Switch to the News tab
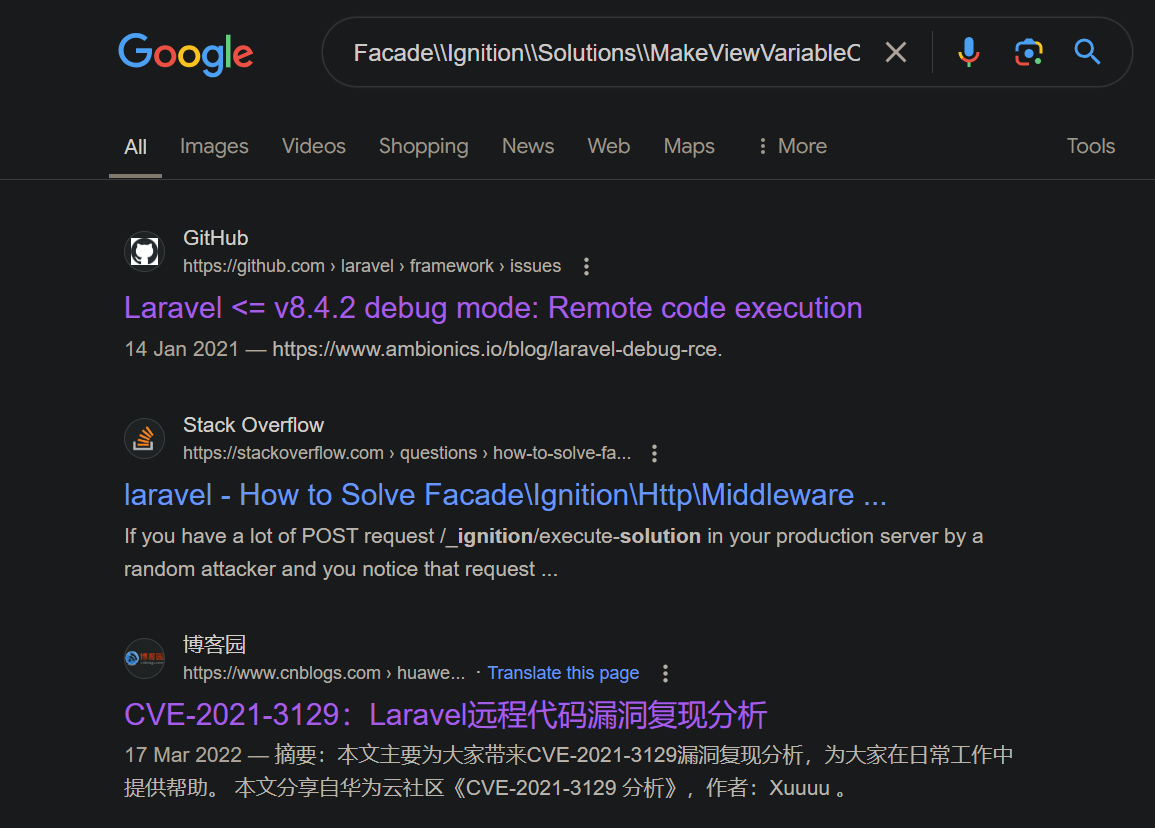The image size is (1155, 828). 528,146
